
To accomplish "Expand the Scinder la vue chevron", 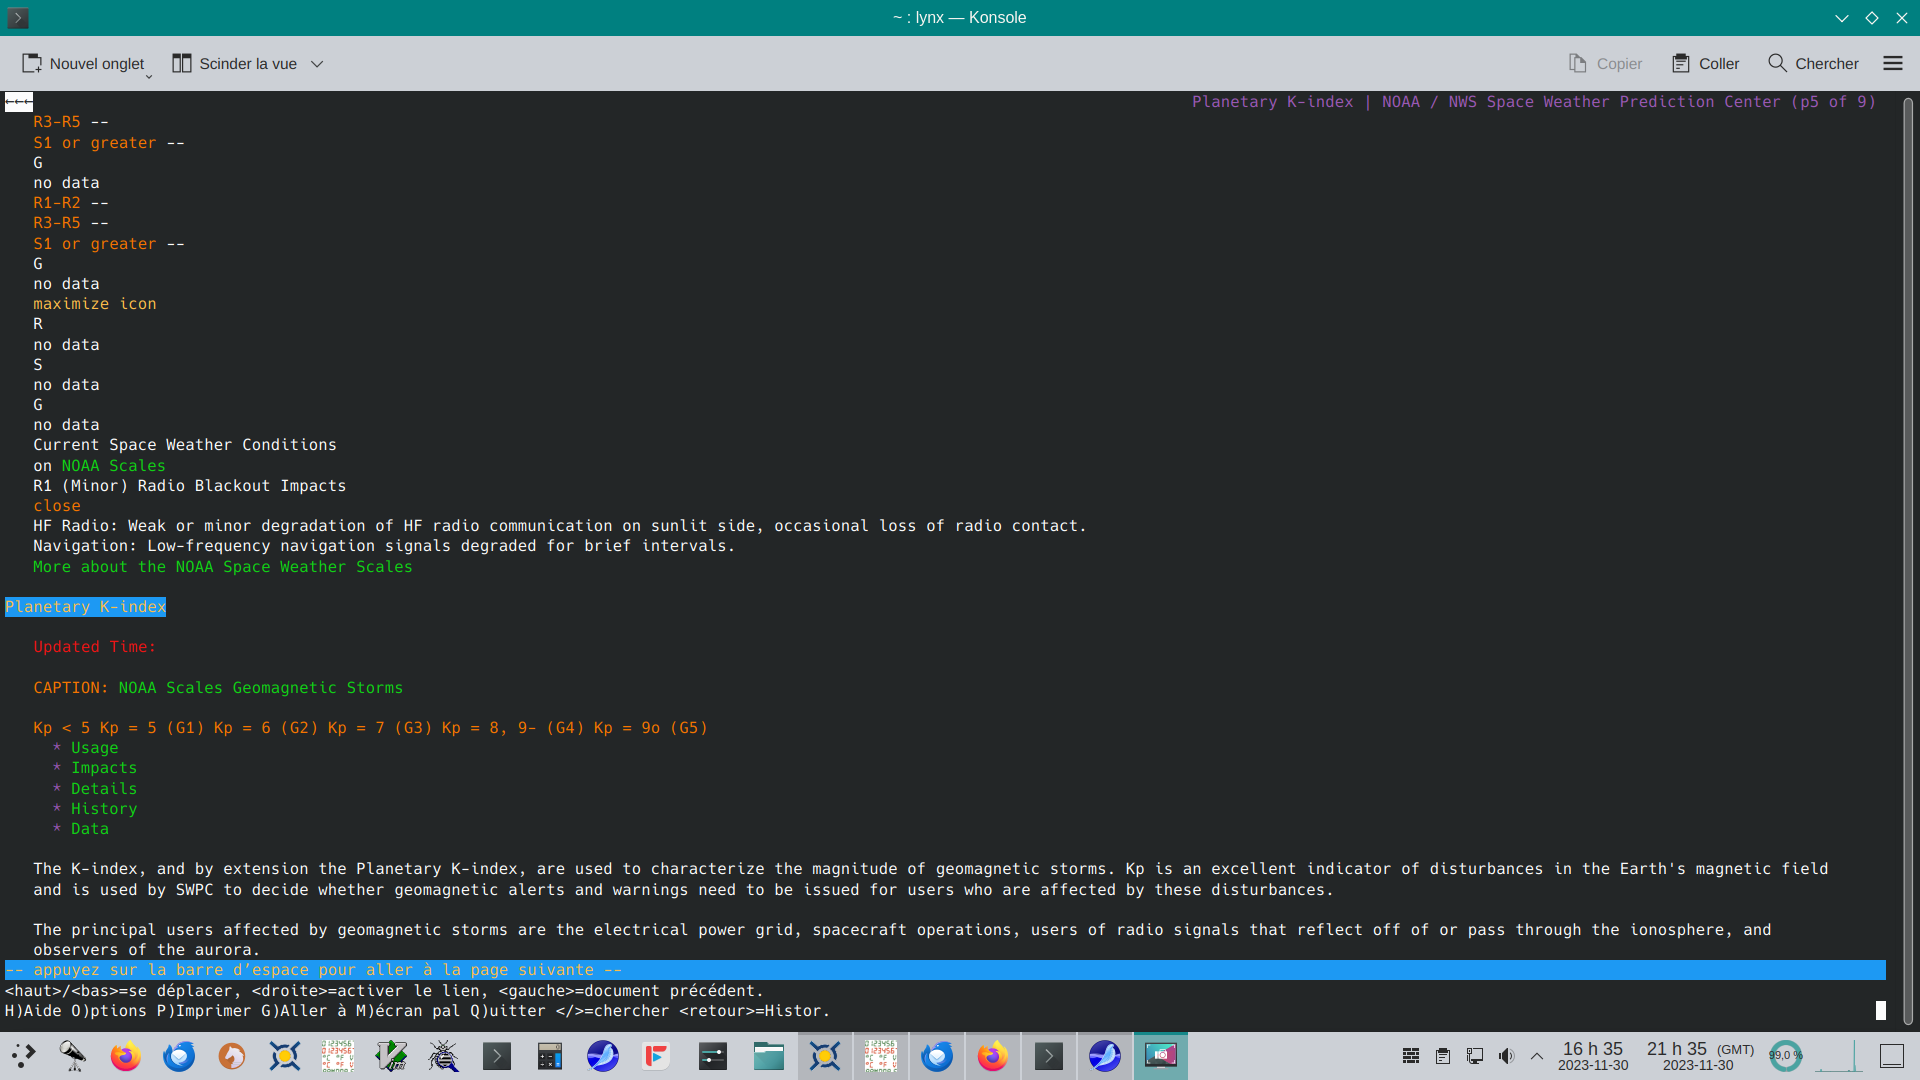I will click(x=317, y=63).
